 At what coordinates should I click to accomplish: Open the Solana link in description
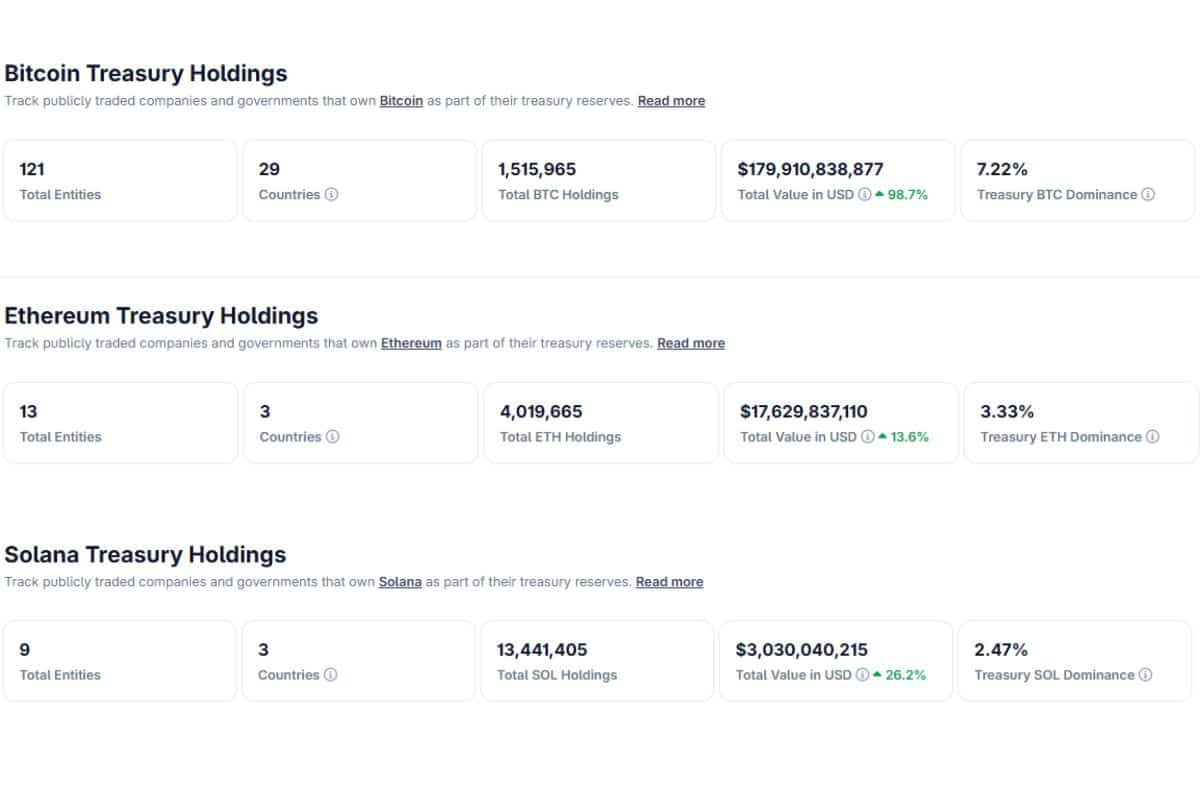coord(400,582)
